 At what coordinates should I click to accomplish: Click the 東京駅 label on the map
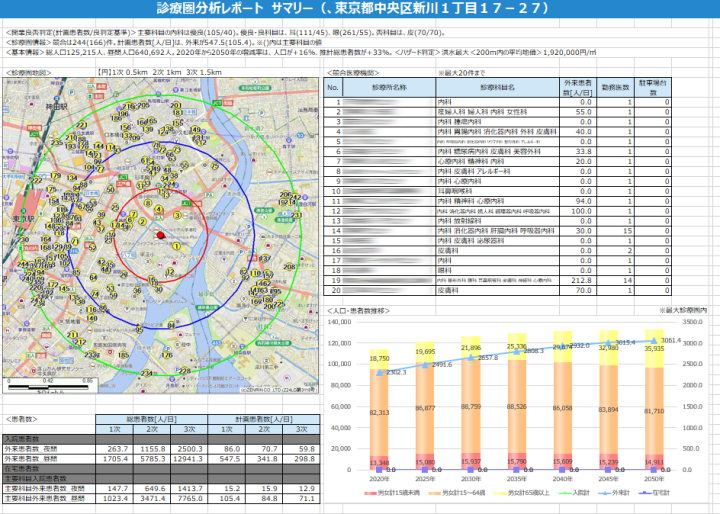pos(21,219)
